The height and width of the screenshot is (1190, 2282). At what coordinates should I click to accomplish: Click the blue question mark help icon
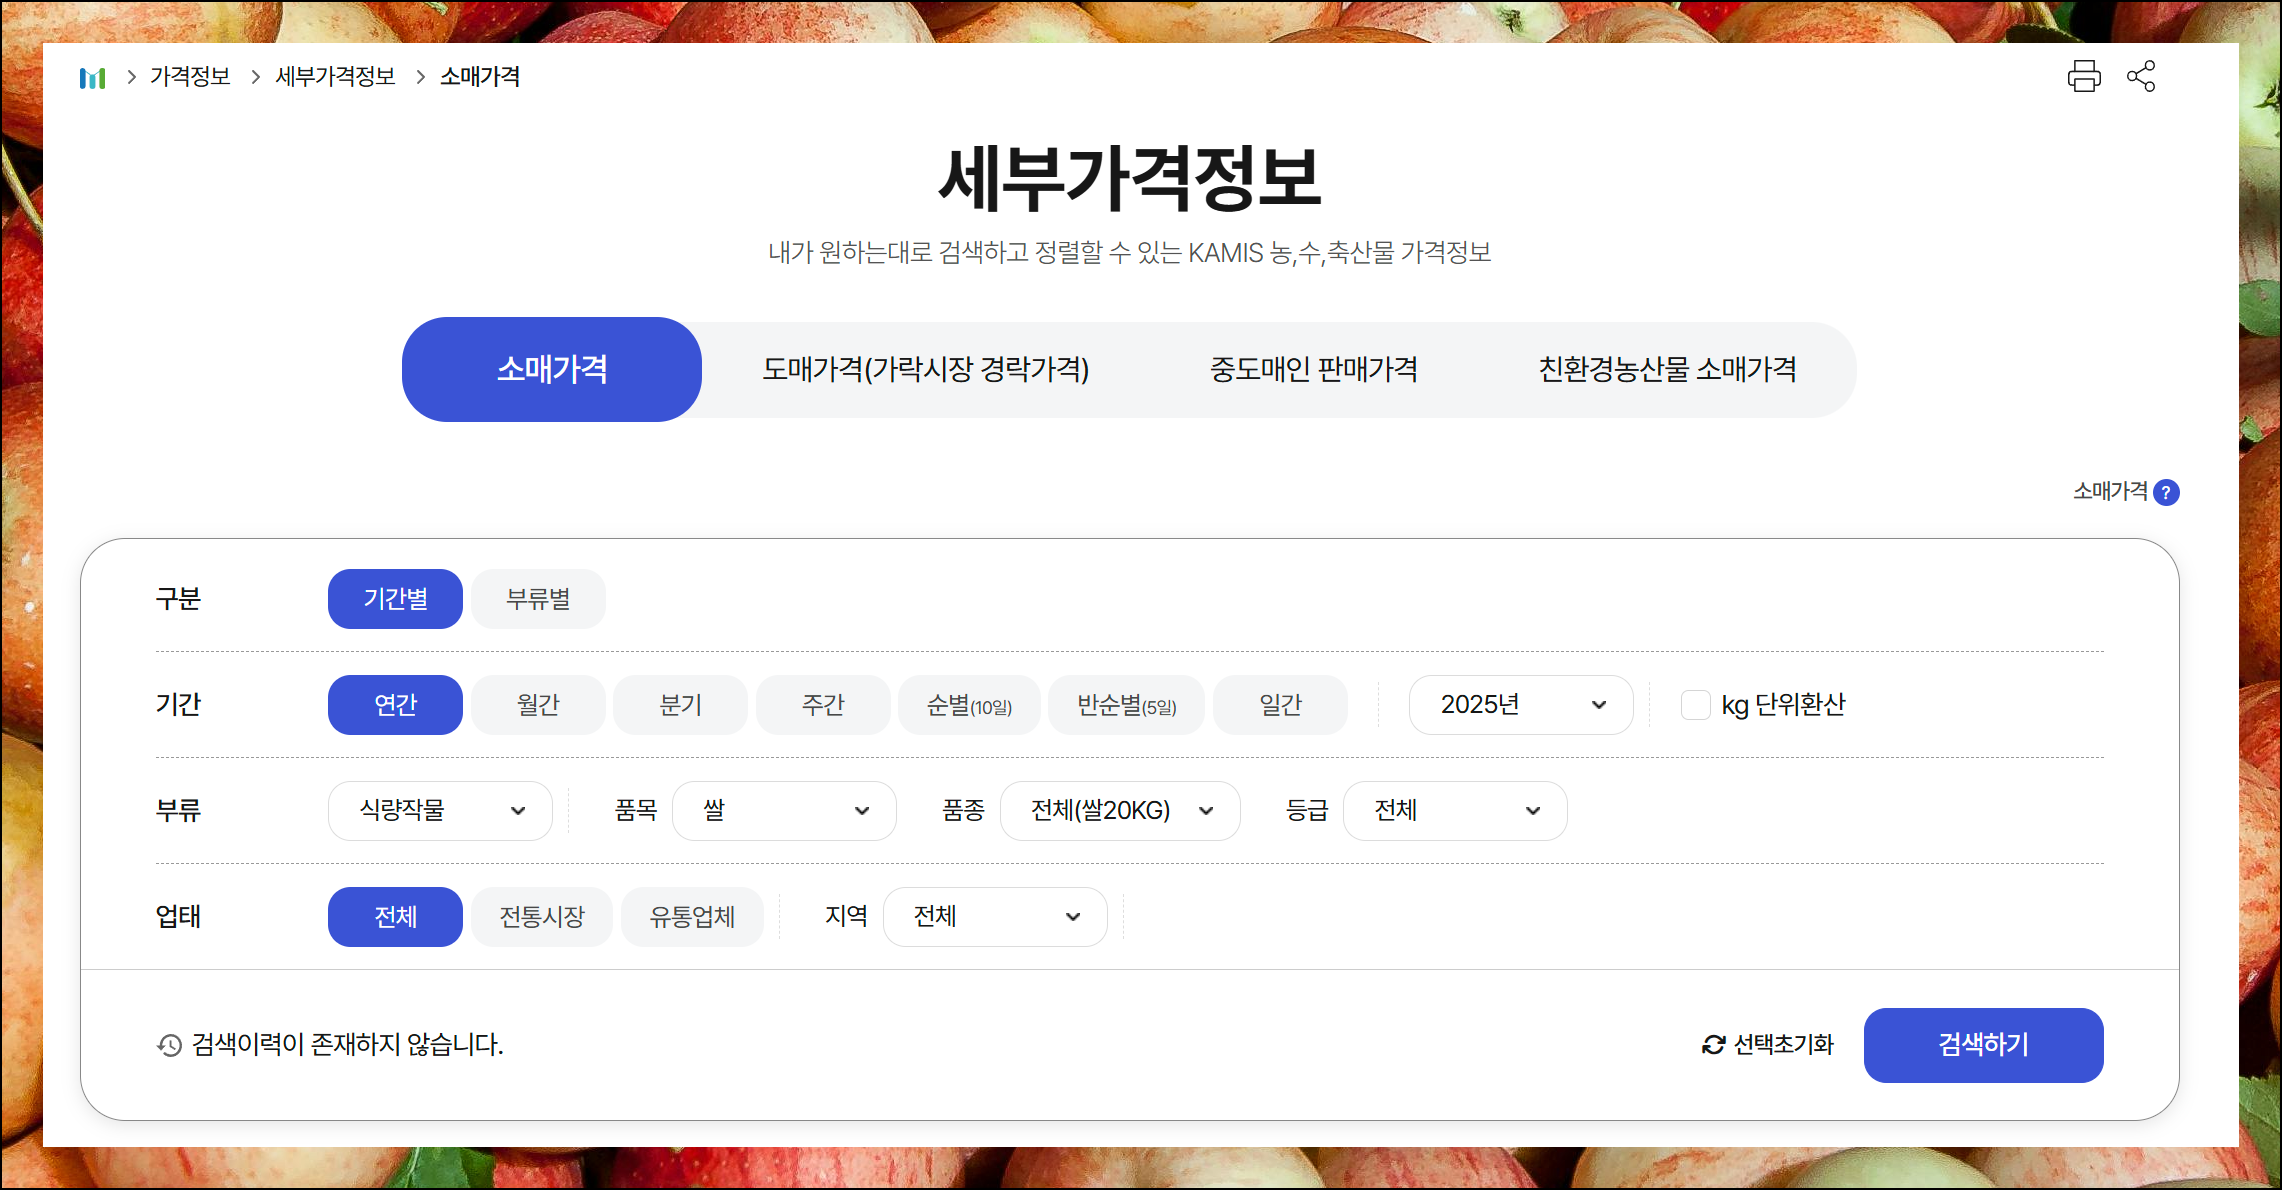tap(2166, 492)
